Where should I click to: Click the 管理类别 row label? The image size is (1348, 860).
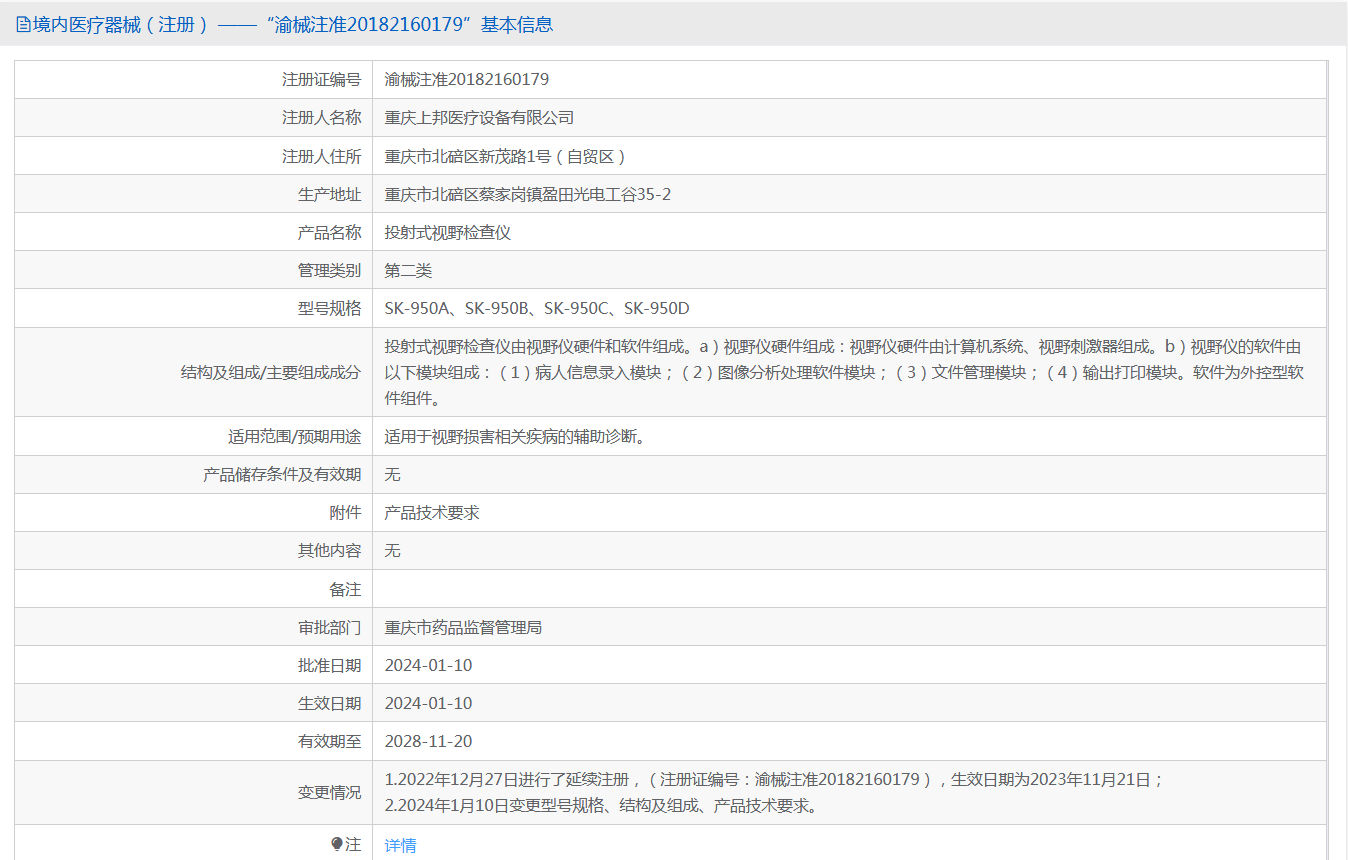click(x=329, y=270)
